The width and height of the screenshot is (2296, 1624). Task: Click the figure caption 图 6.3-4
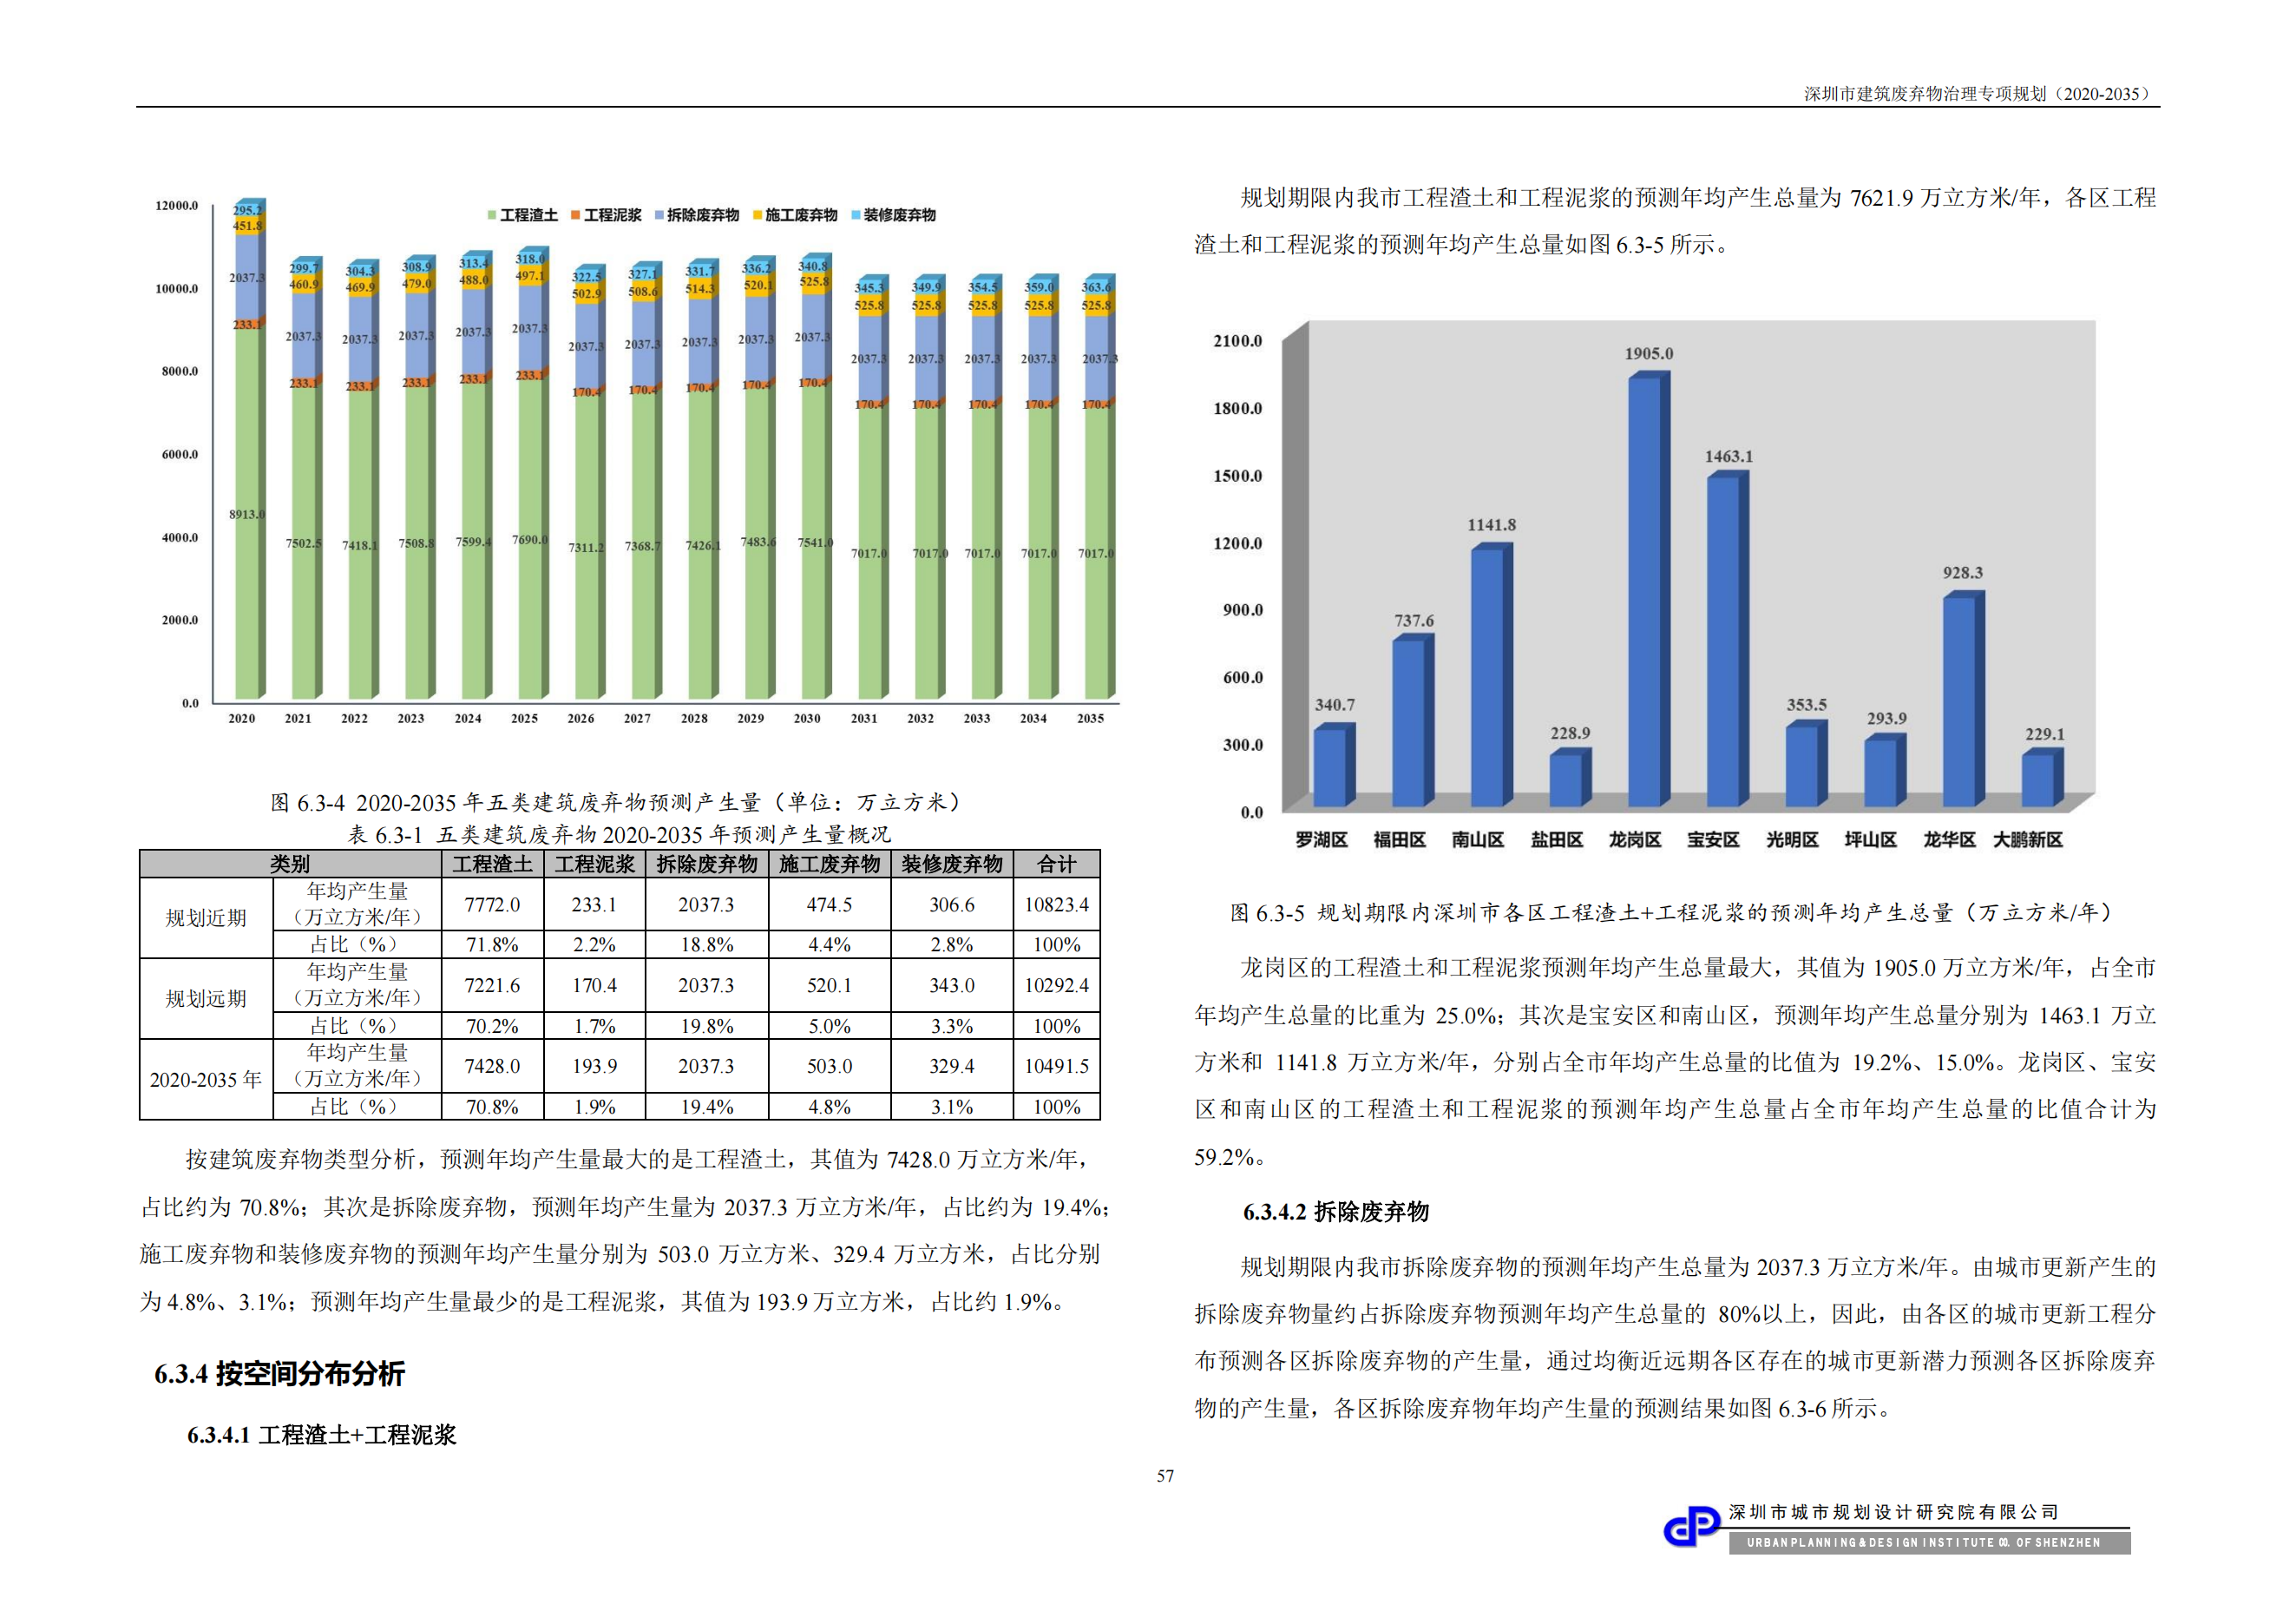[617, 803]
